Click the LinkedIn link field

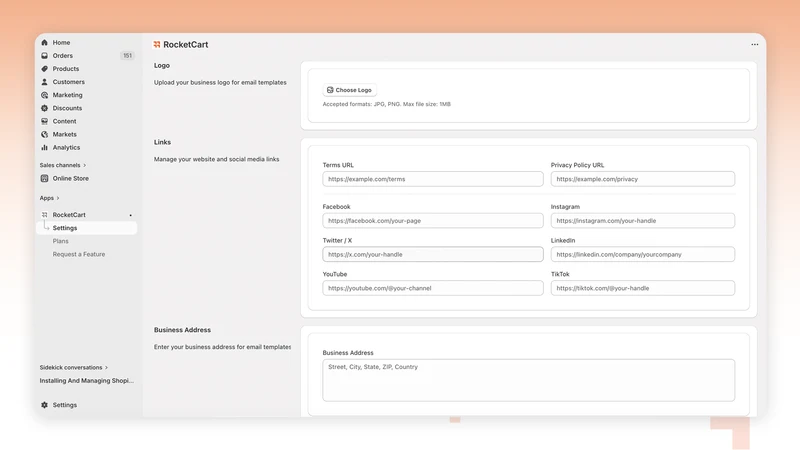click(643, 254)
